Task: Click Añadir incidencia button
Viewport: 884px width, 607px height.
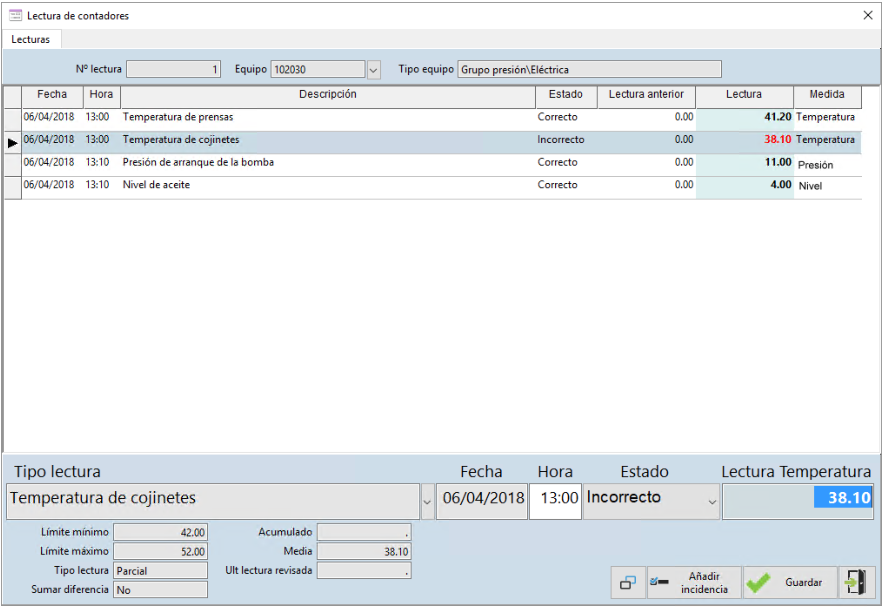Action: [x=694, y=582]
